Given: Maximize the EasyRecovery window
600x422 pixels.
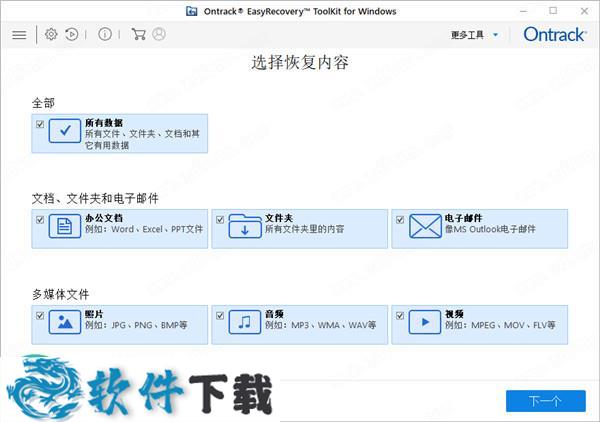Looking at the screenshot, I should click(553, 11).
